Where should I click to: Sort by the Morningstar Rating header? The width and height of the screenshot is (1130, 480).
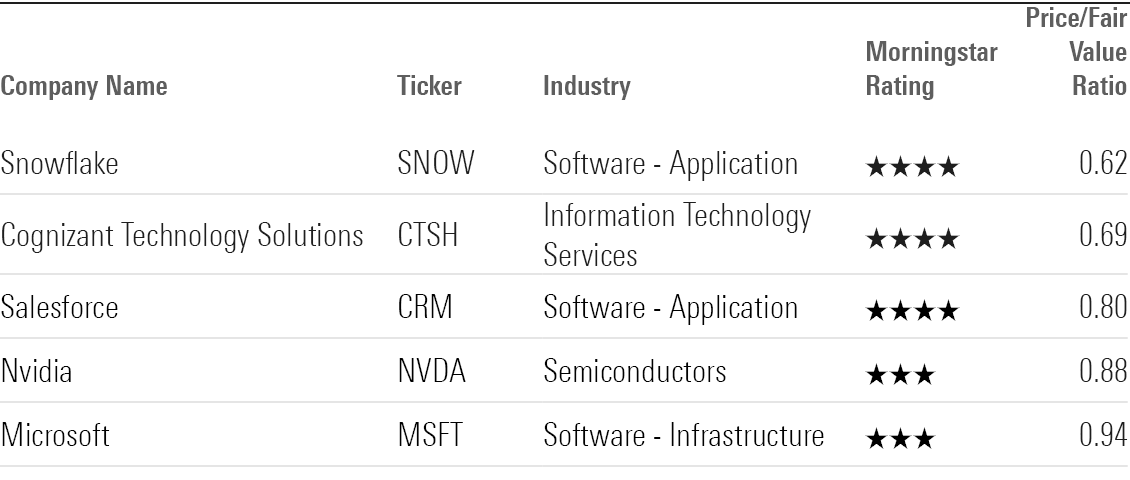point(931,69)
